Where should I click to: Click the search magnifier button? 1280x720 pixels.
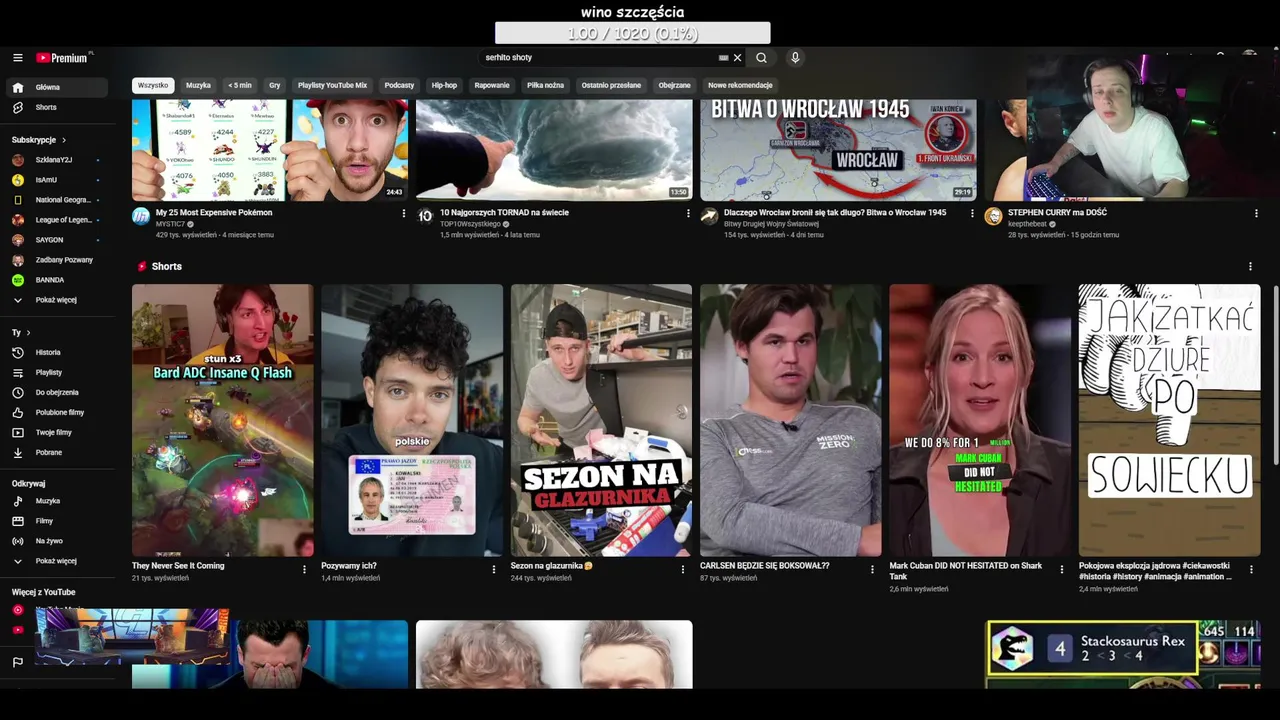point(761,58)
